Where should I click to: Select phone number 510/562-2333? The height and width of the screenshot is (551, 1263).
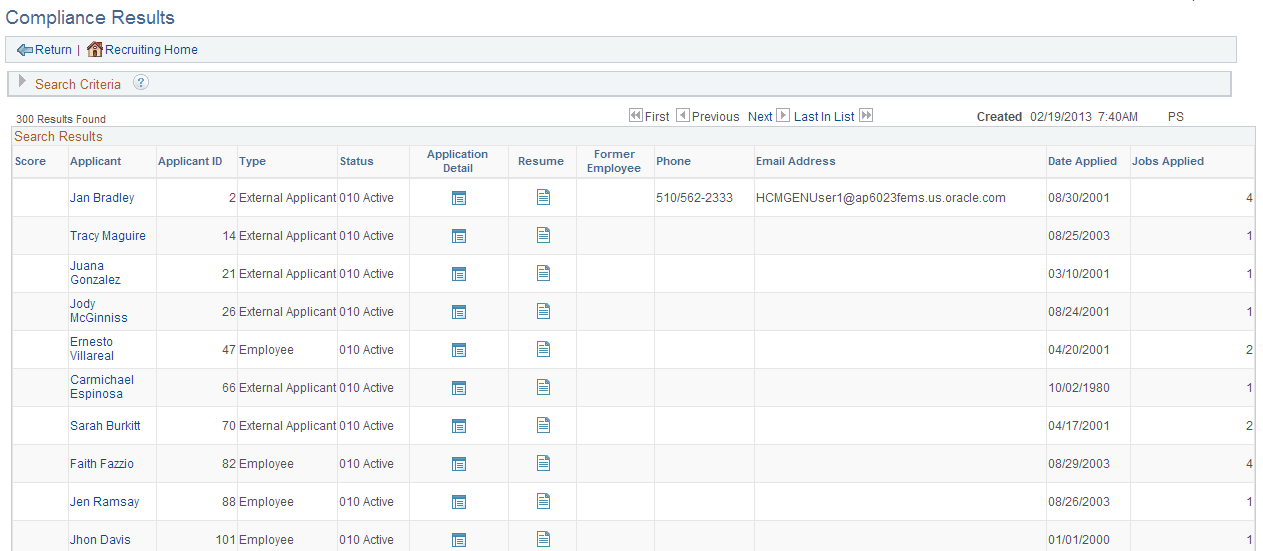(694, 198)
